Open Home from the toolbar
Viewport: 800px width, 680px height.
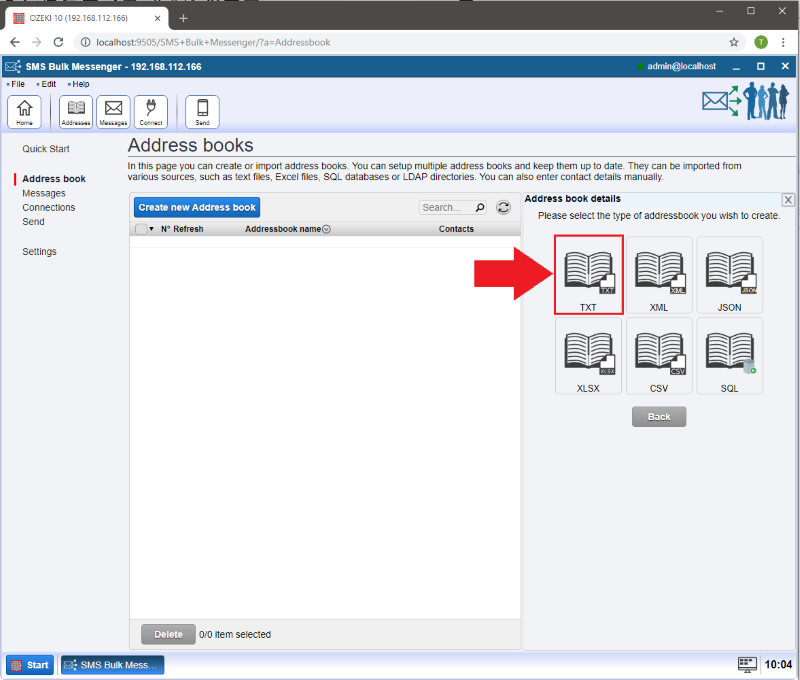click(24, 112)
